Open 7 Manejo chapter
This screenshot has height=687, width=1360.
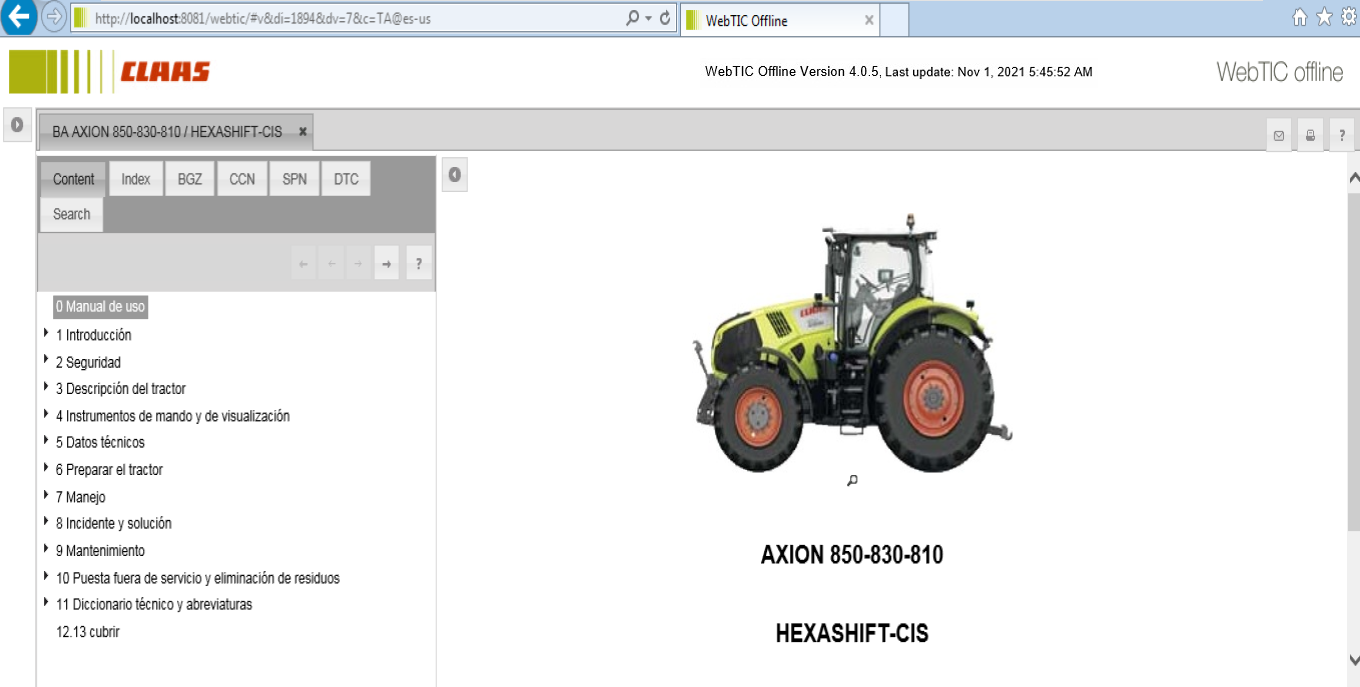(x=81, y=497)
